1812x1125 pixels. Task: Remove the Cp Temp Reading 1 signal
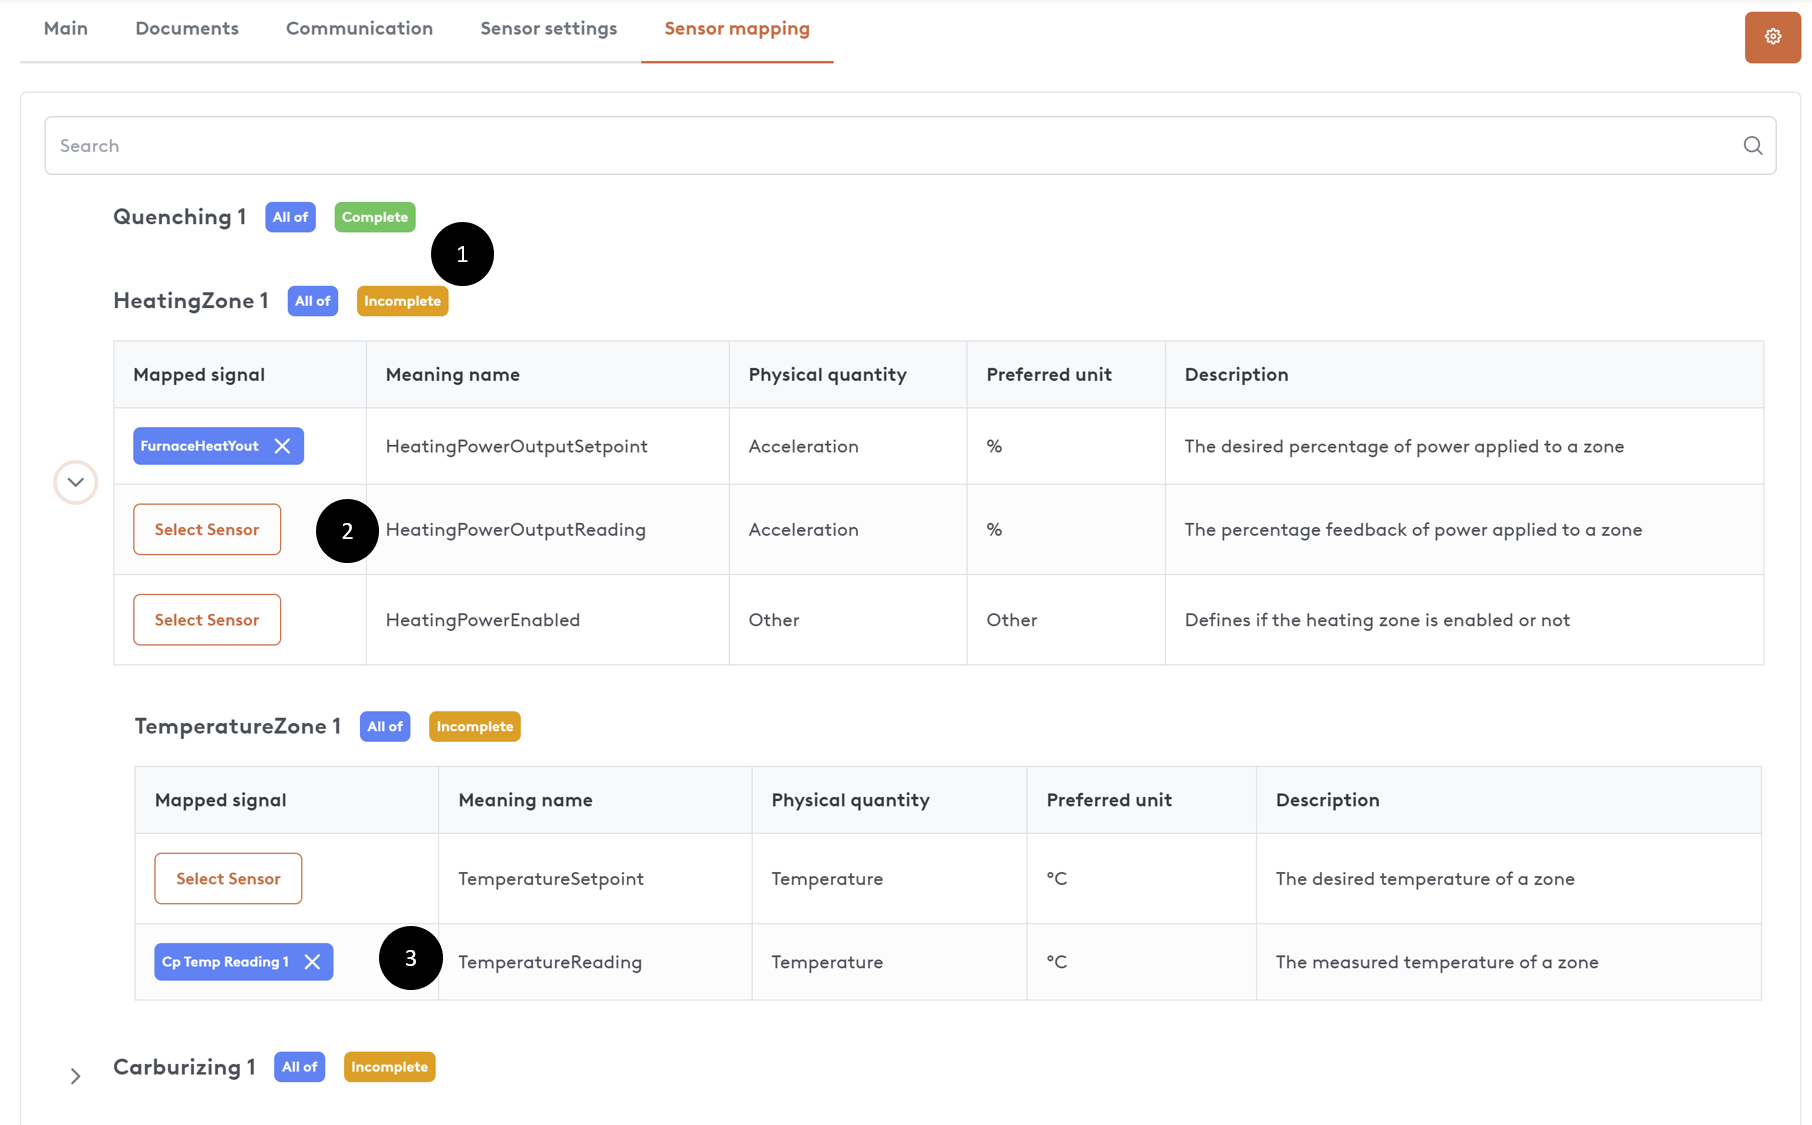[x=312, y=962]
